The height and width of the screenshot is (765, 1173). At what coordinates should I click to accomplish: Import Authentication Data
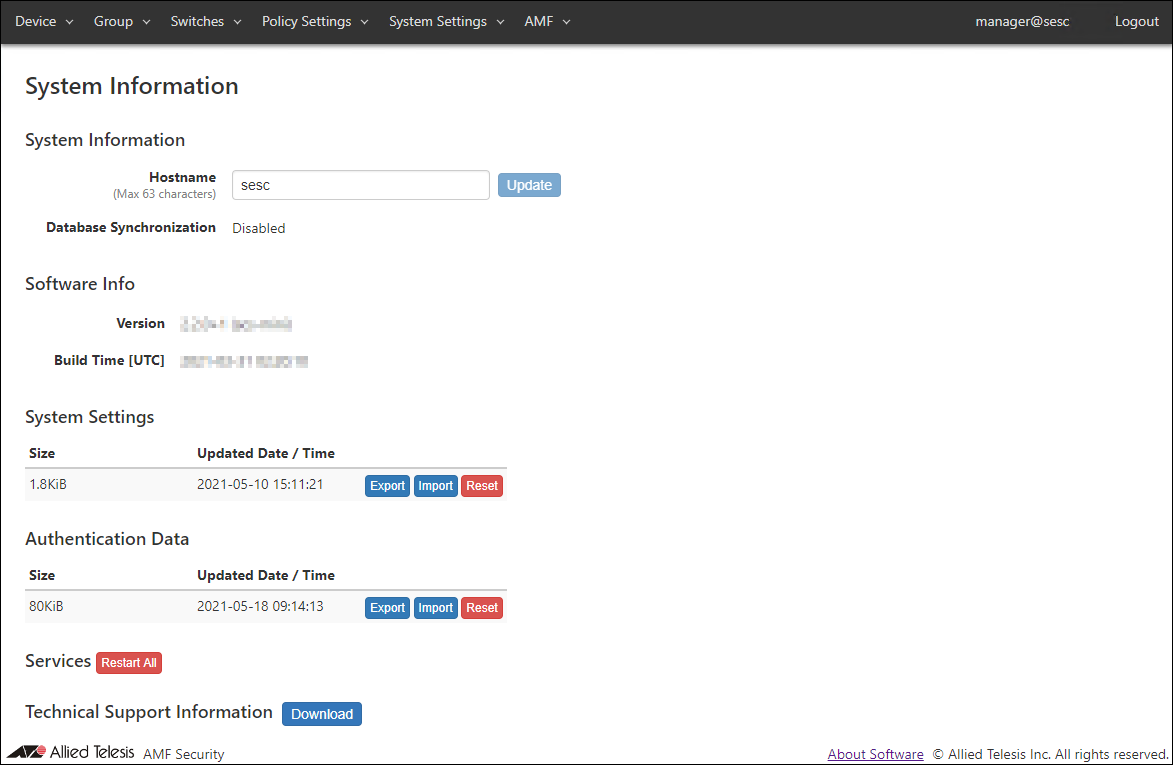click(x=435, y=608)
